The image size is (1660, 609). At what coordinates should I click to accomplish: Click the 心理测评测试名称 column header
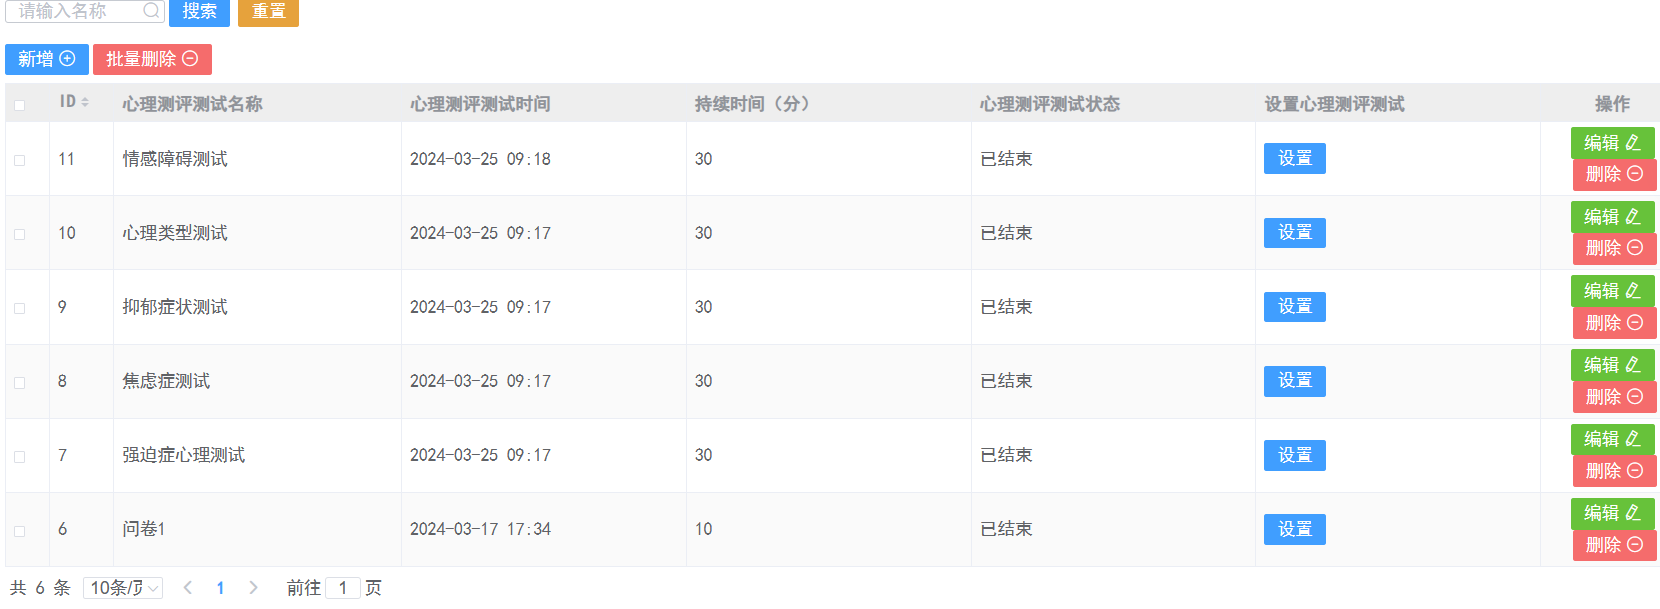click(192, 104)
